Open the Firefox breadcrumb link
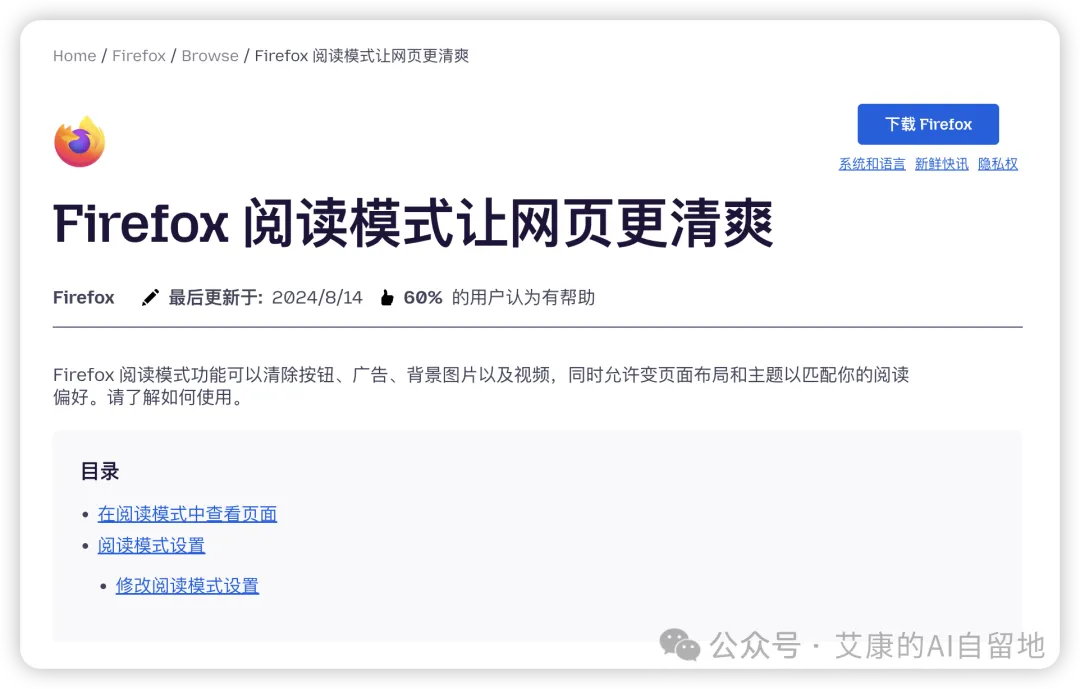Viewport: 1080px width, 689px height. [x=139, y=56]
